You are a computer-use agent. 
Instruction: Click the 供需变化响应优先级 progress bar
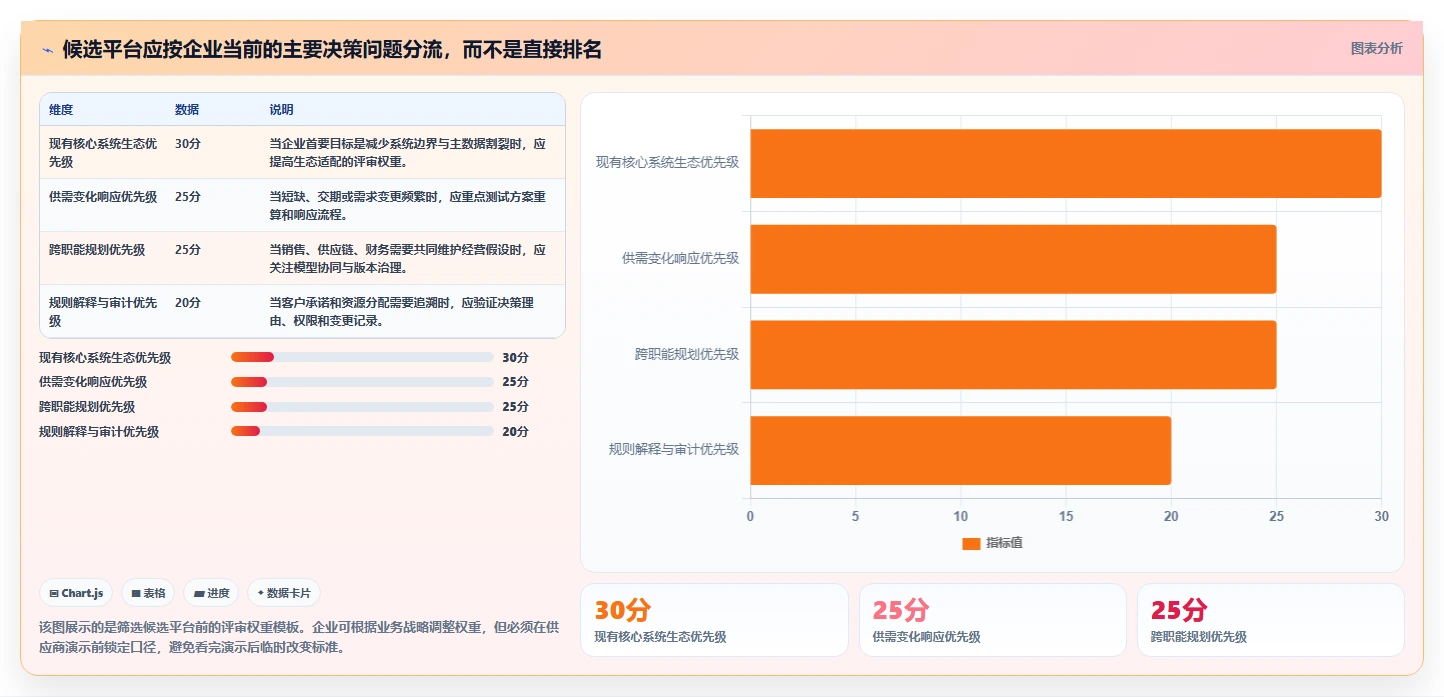click(x=362, y=382)
